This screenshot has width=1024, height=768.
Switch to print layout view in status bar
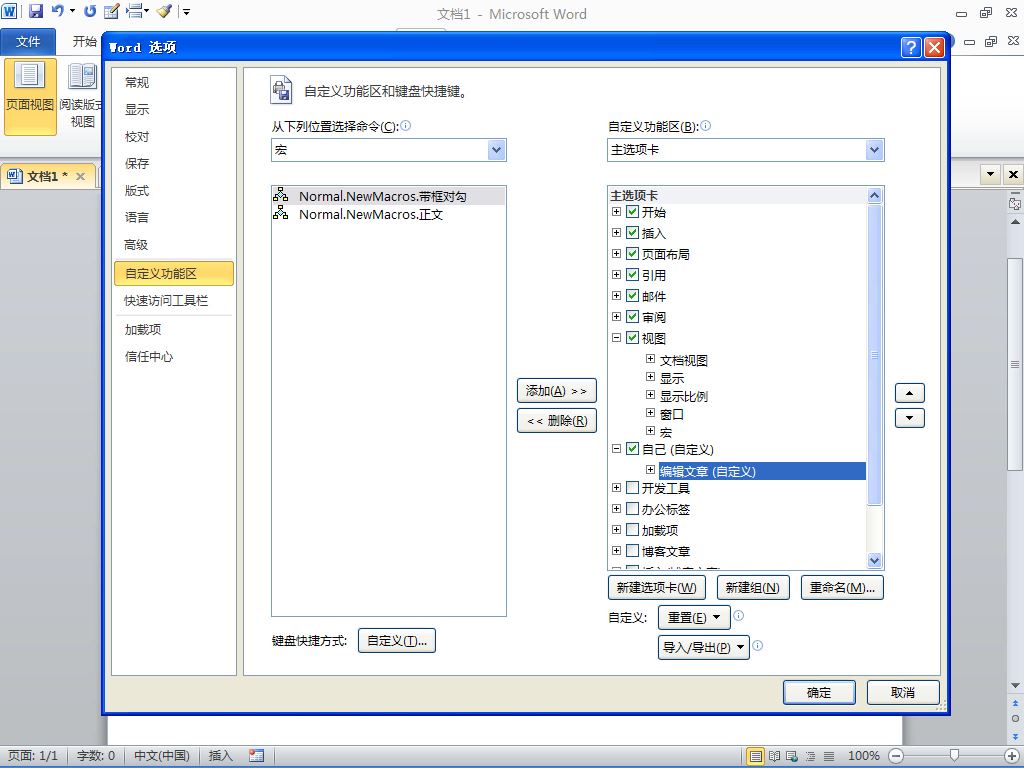pos(756,756)
